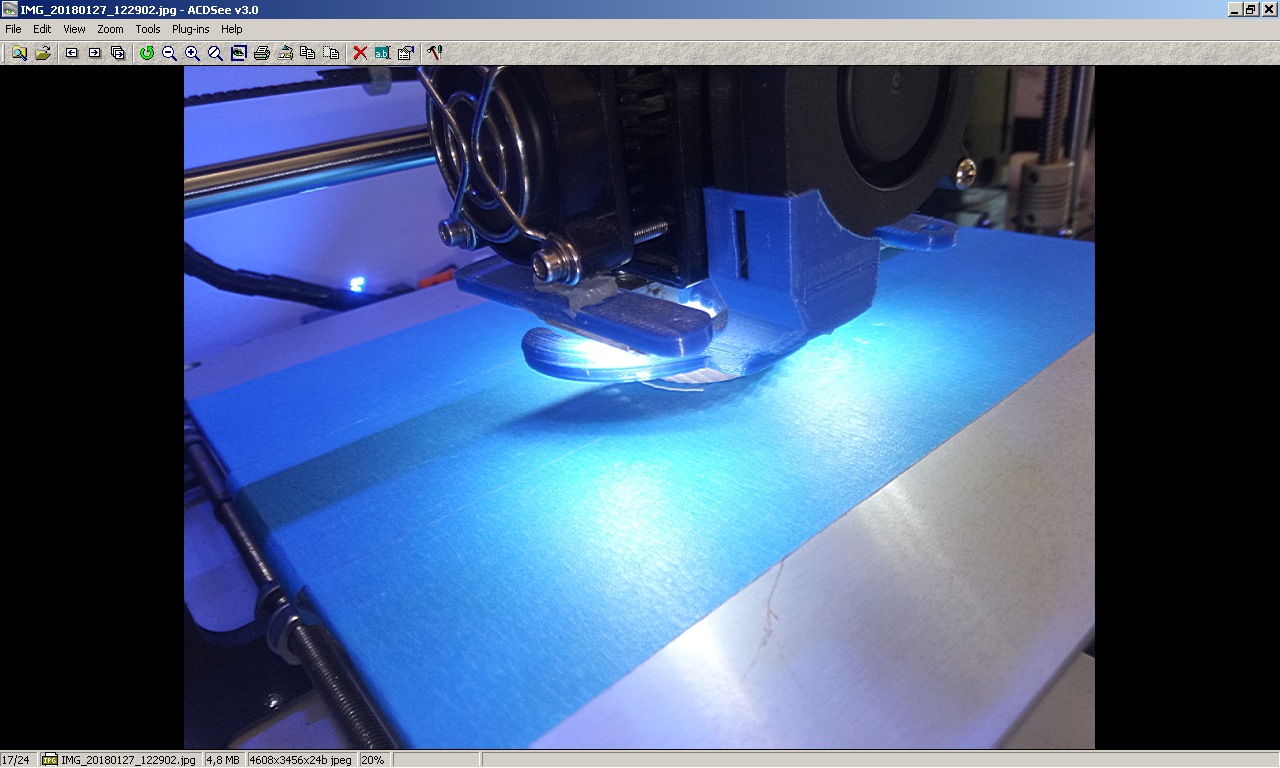Viewport: 1280px width, 768px height.
Task: Click the copy-to-folder icon
Action: (308, 53)
